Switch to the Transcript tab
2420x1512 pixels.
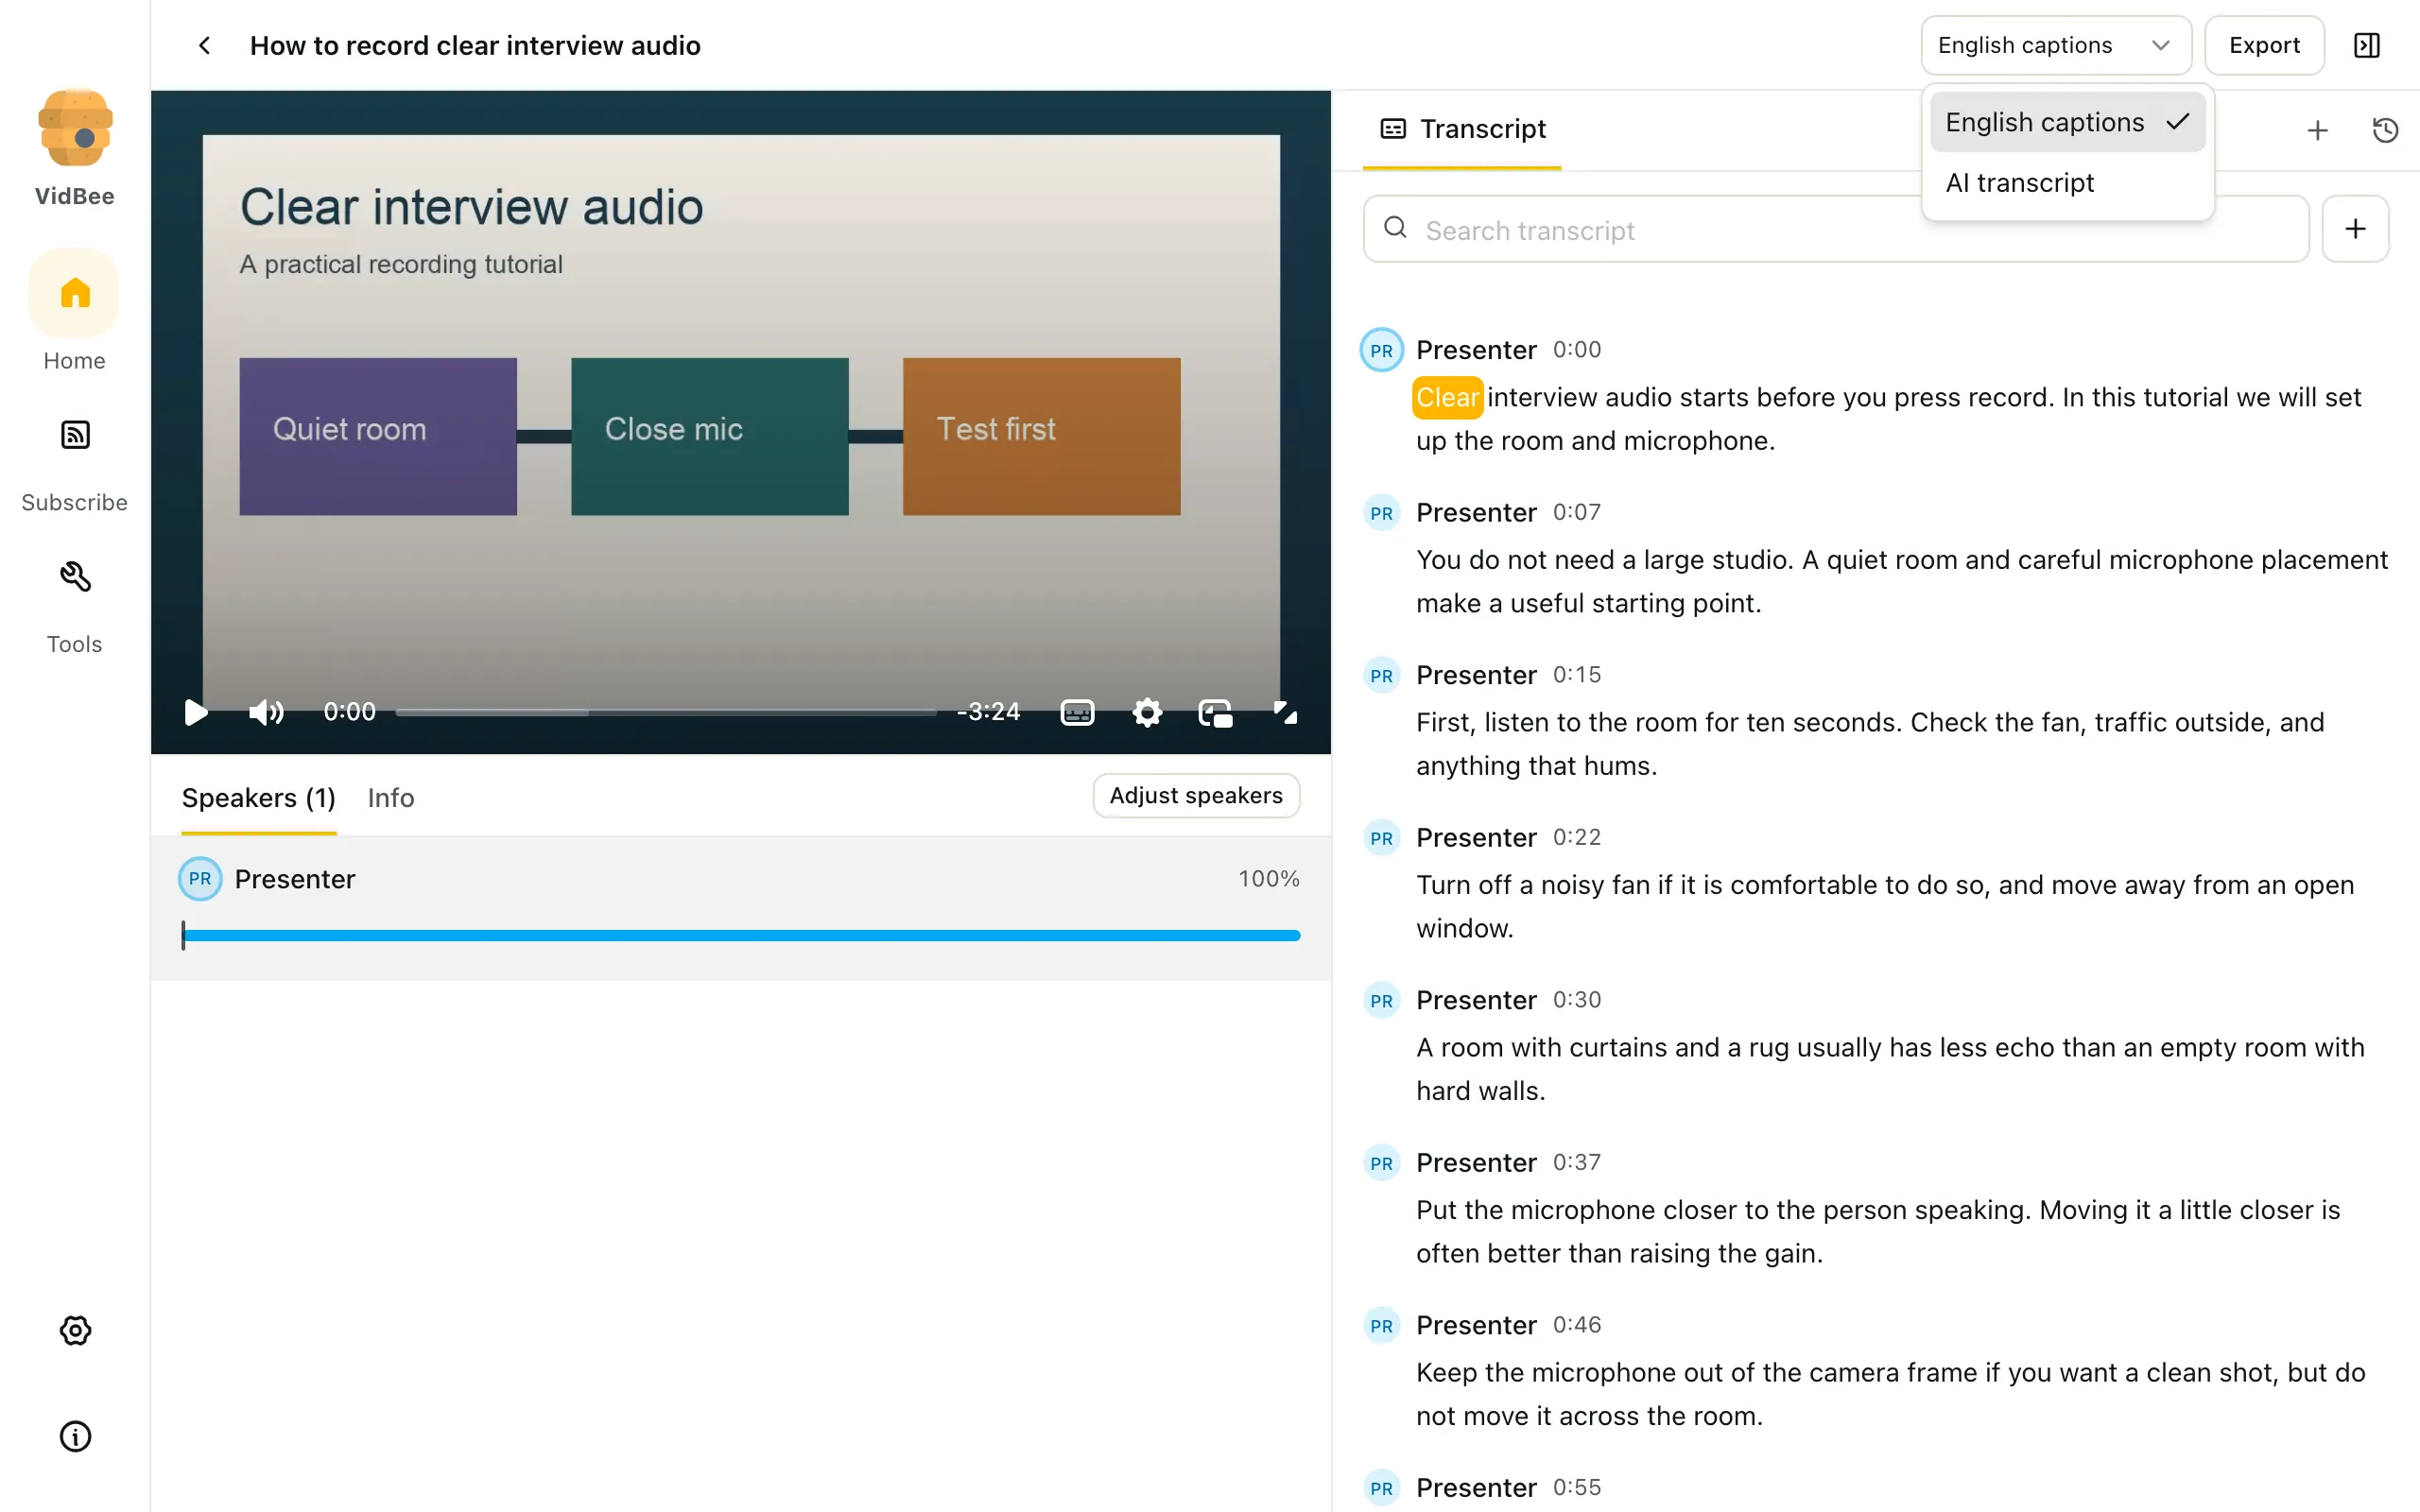pyautogui.click(x=1462, y=129)
